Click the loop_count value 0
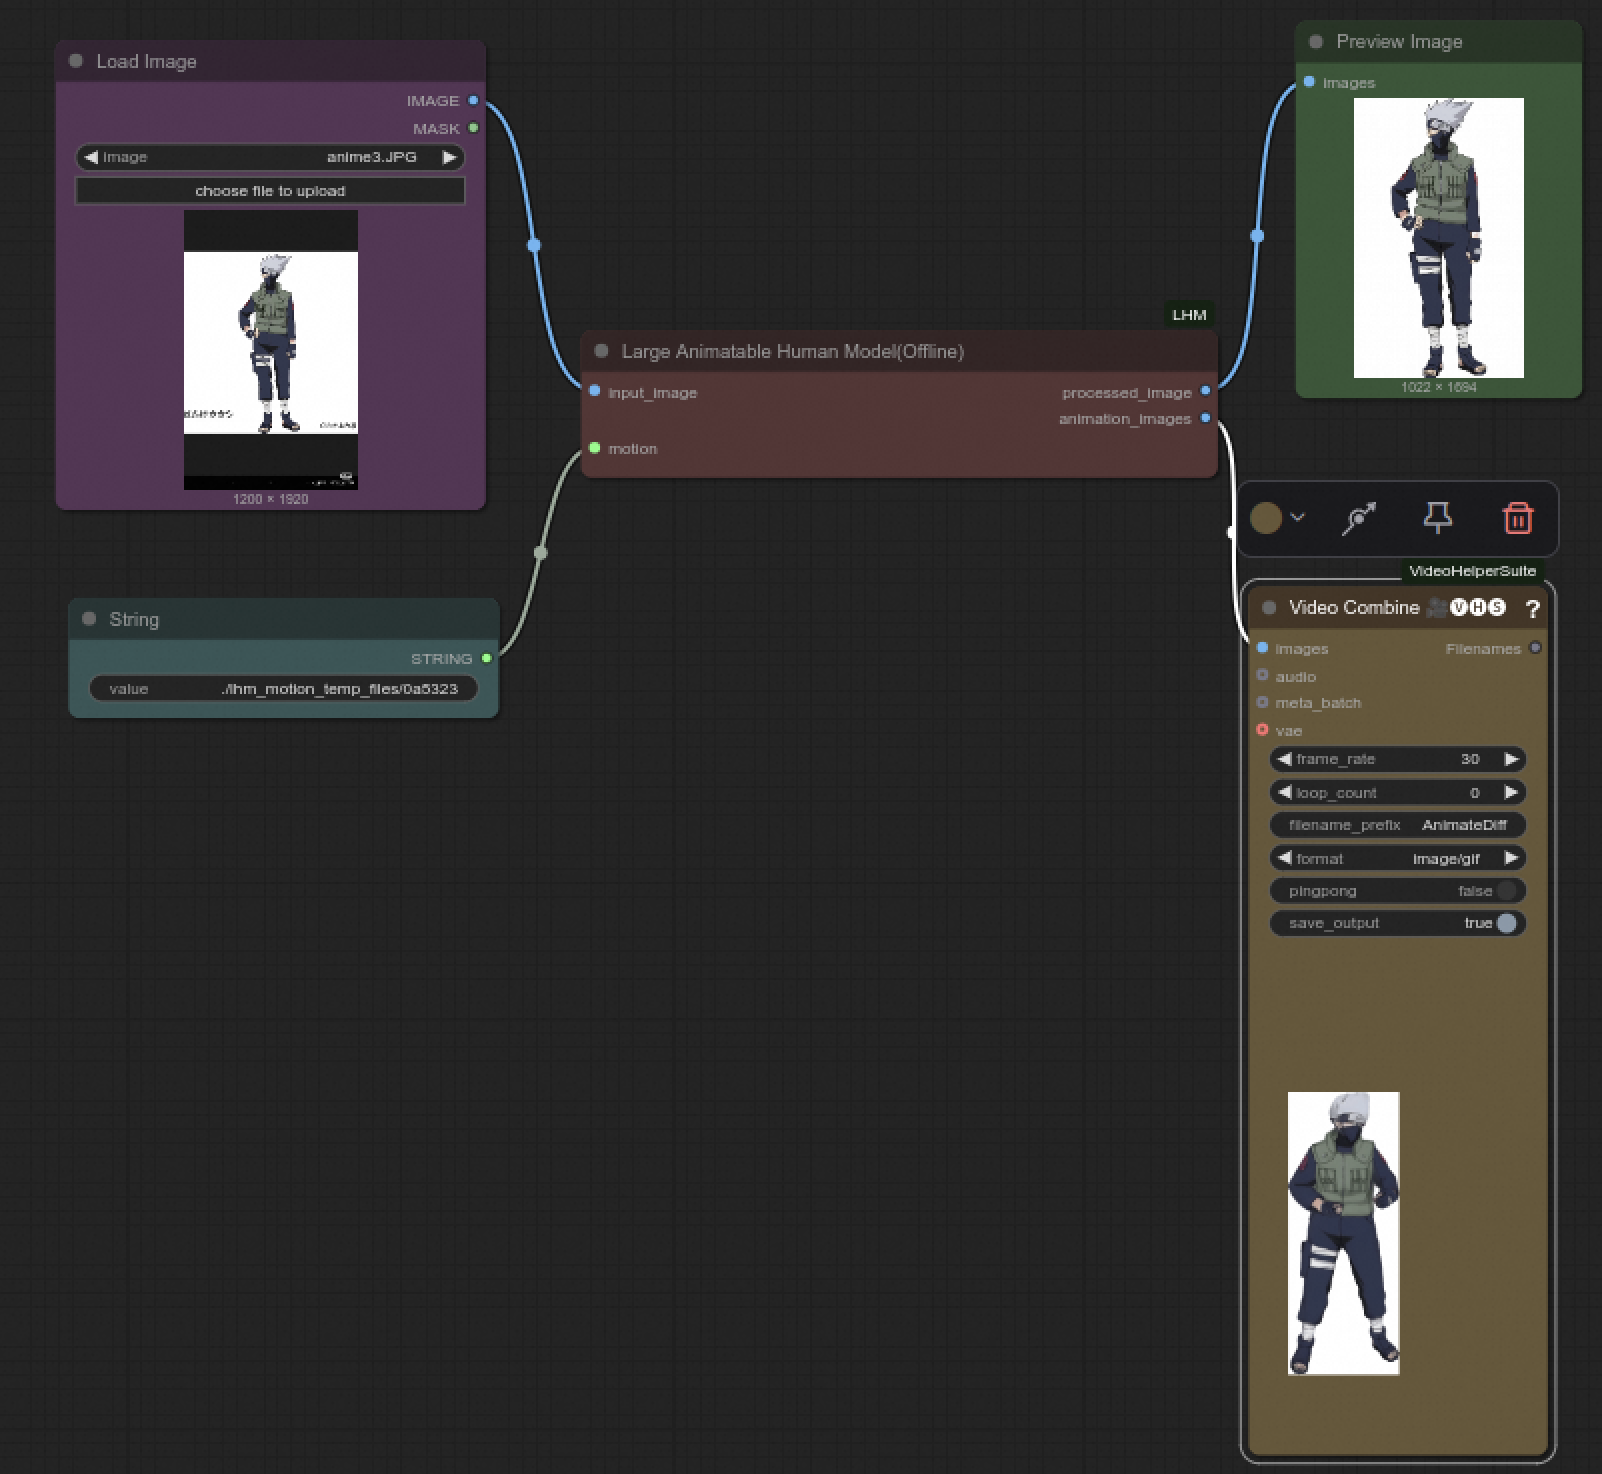Screen dimensions: 1602x1474 (x=1474, y=793)
